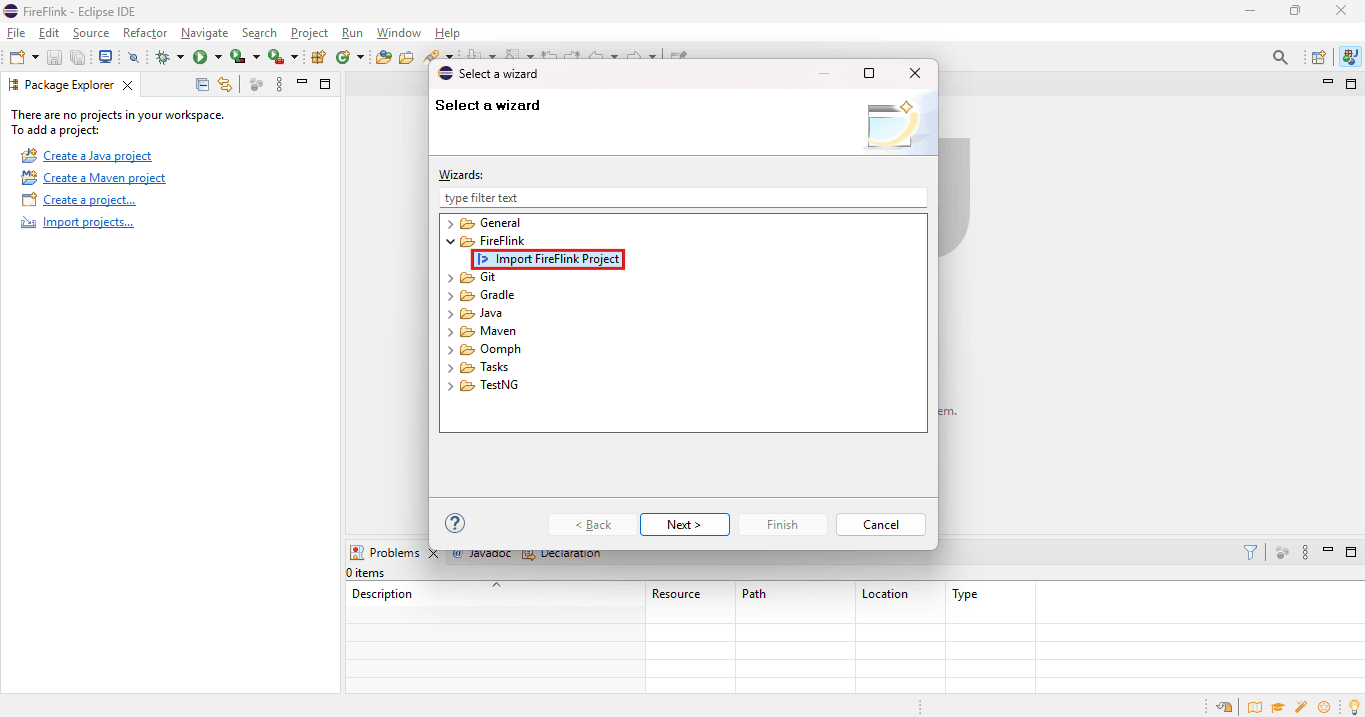The width and height of the screenshot is (1365, 717).
Task: Click the Open Task folder icon
Action: click(406, 58)
